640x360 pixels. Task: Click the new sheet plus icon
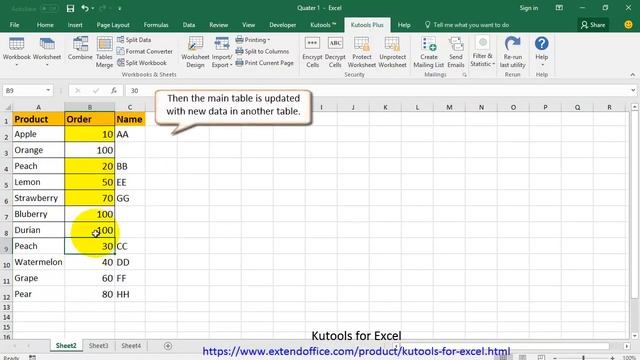tap(168, 346)
